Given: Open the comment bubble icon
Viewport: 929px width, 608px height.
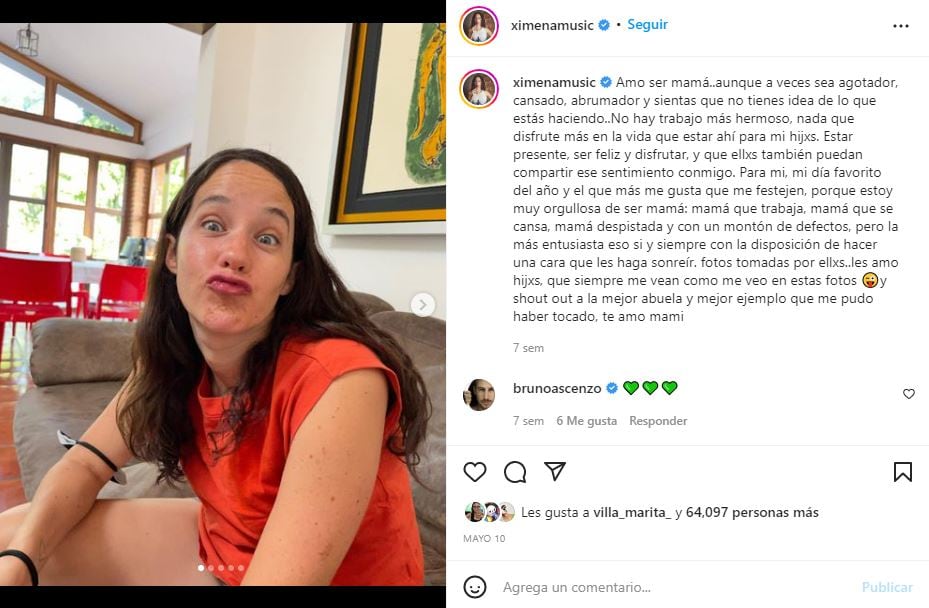Looking at the screenshot, I should coord(515,472).
